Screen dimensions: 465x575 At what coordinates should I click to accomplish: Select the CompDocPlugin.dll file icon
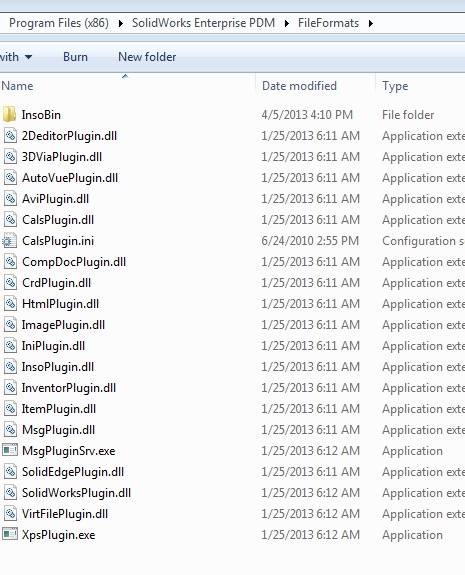pyautogui.click(x=10, y=261)
